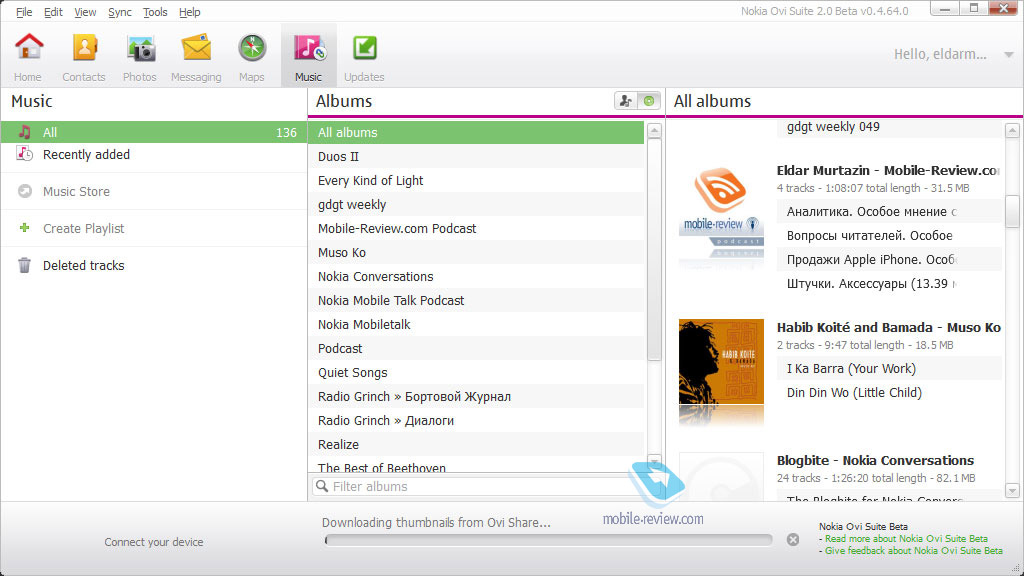This screenshot has width=1024, height=576.
Task: Select the 'Duos II' album
Action: tap(476, 157)
